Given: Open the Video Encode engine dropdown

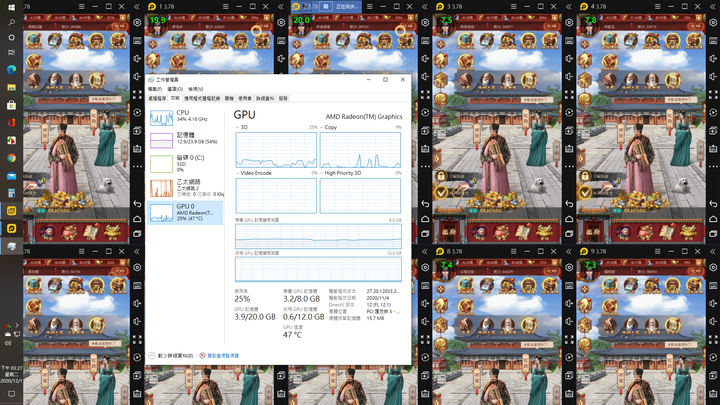Looking at the screenshot, I should (x=253, y=173).
